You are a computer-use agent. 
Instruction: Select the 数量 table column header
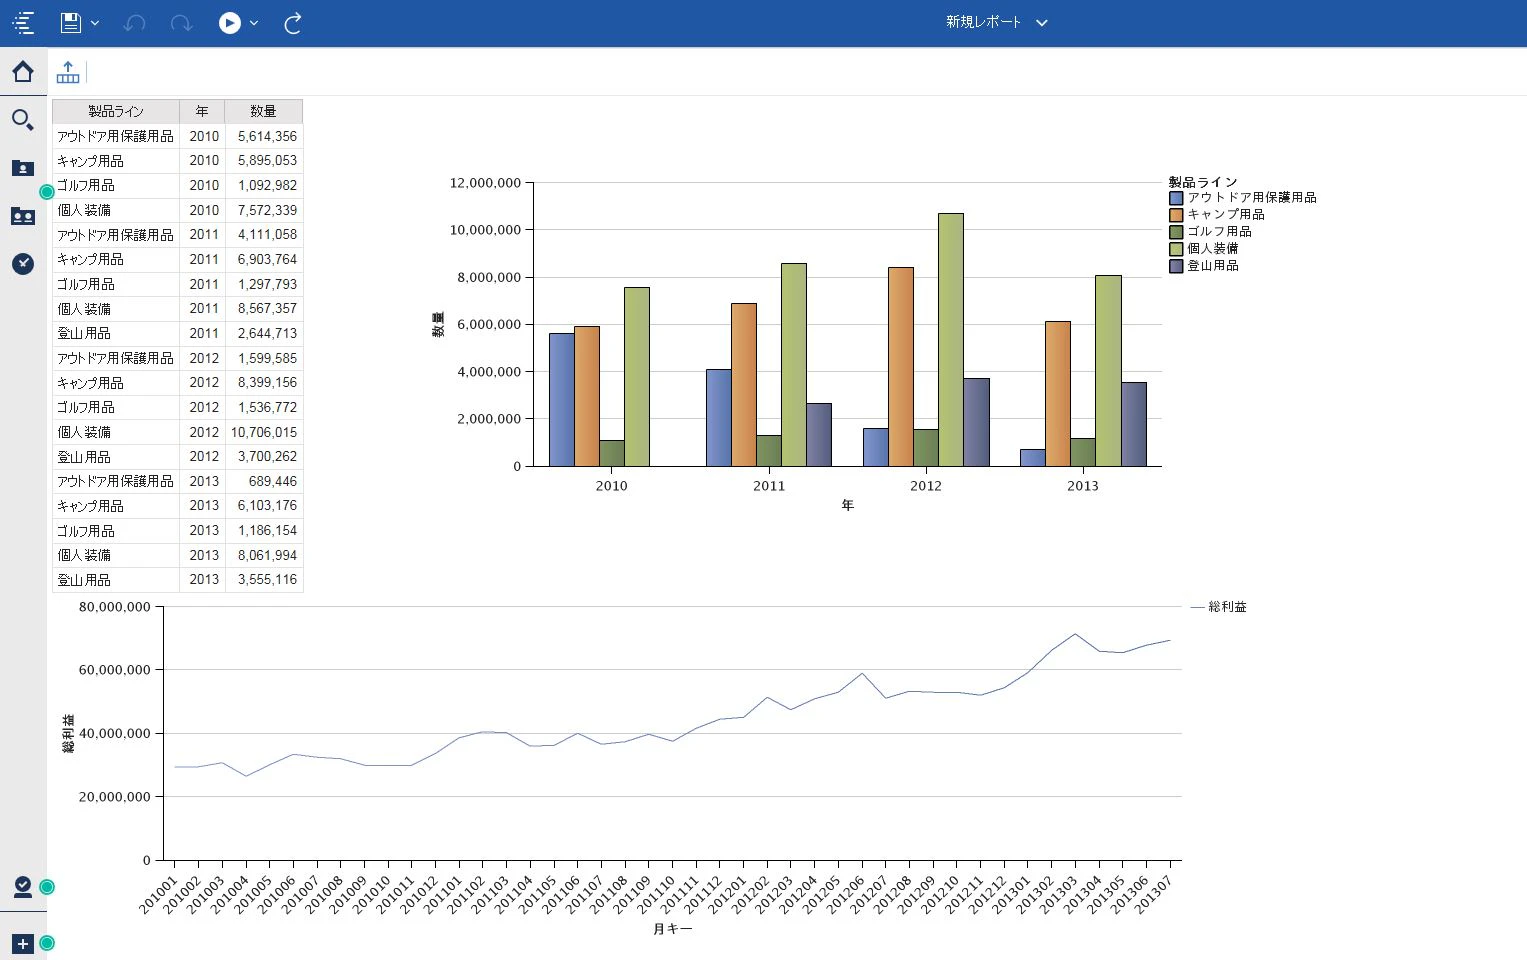pos(263,111)
